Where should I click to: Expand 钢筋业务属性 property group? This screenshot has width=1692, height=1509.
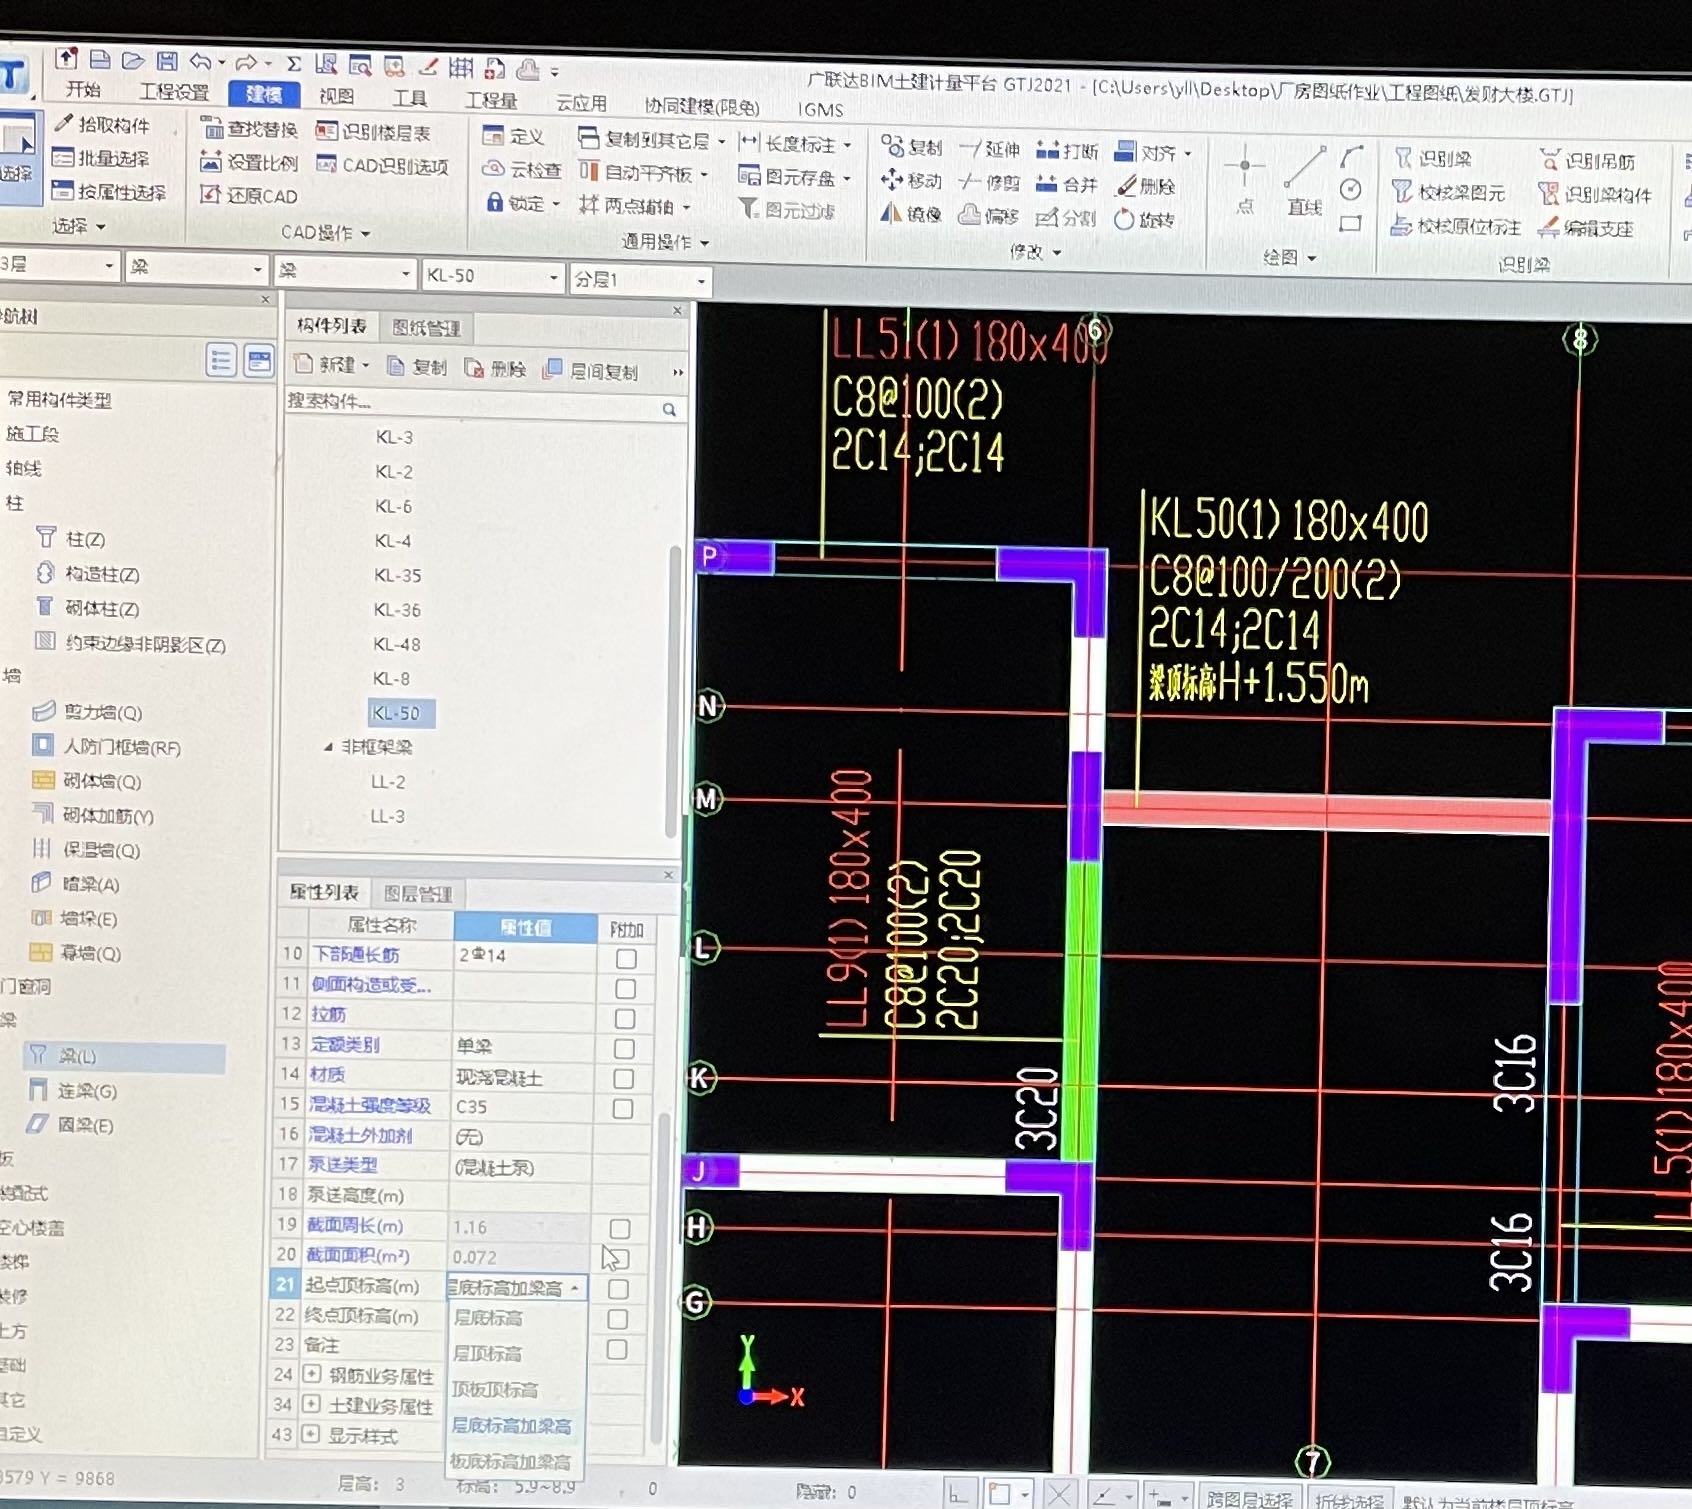pyautogui.click(x=311, y=1374)
